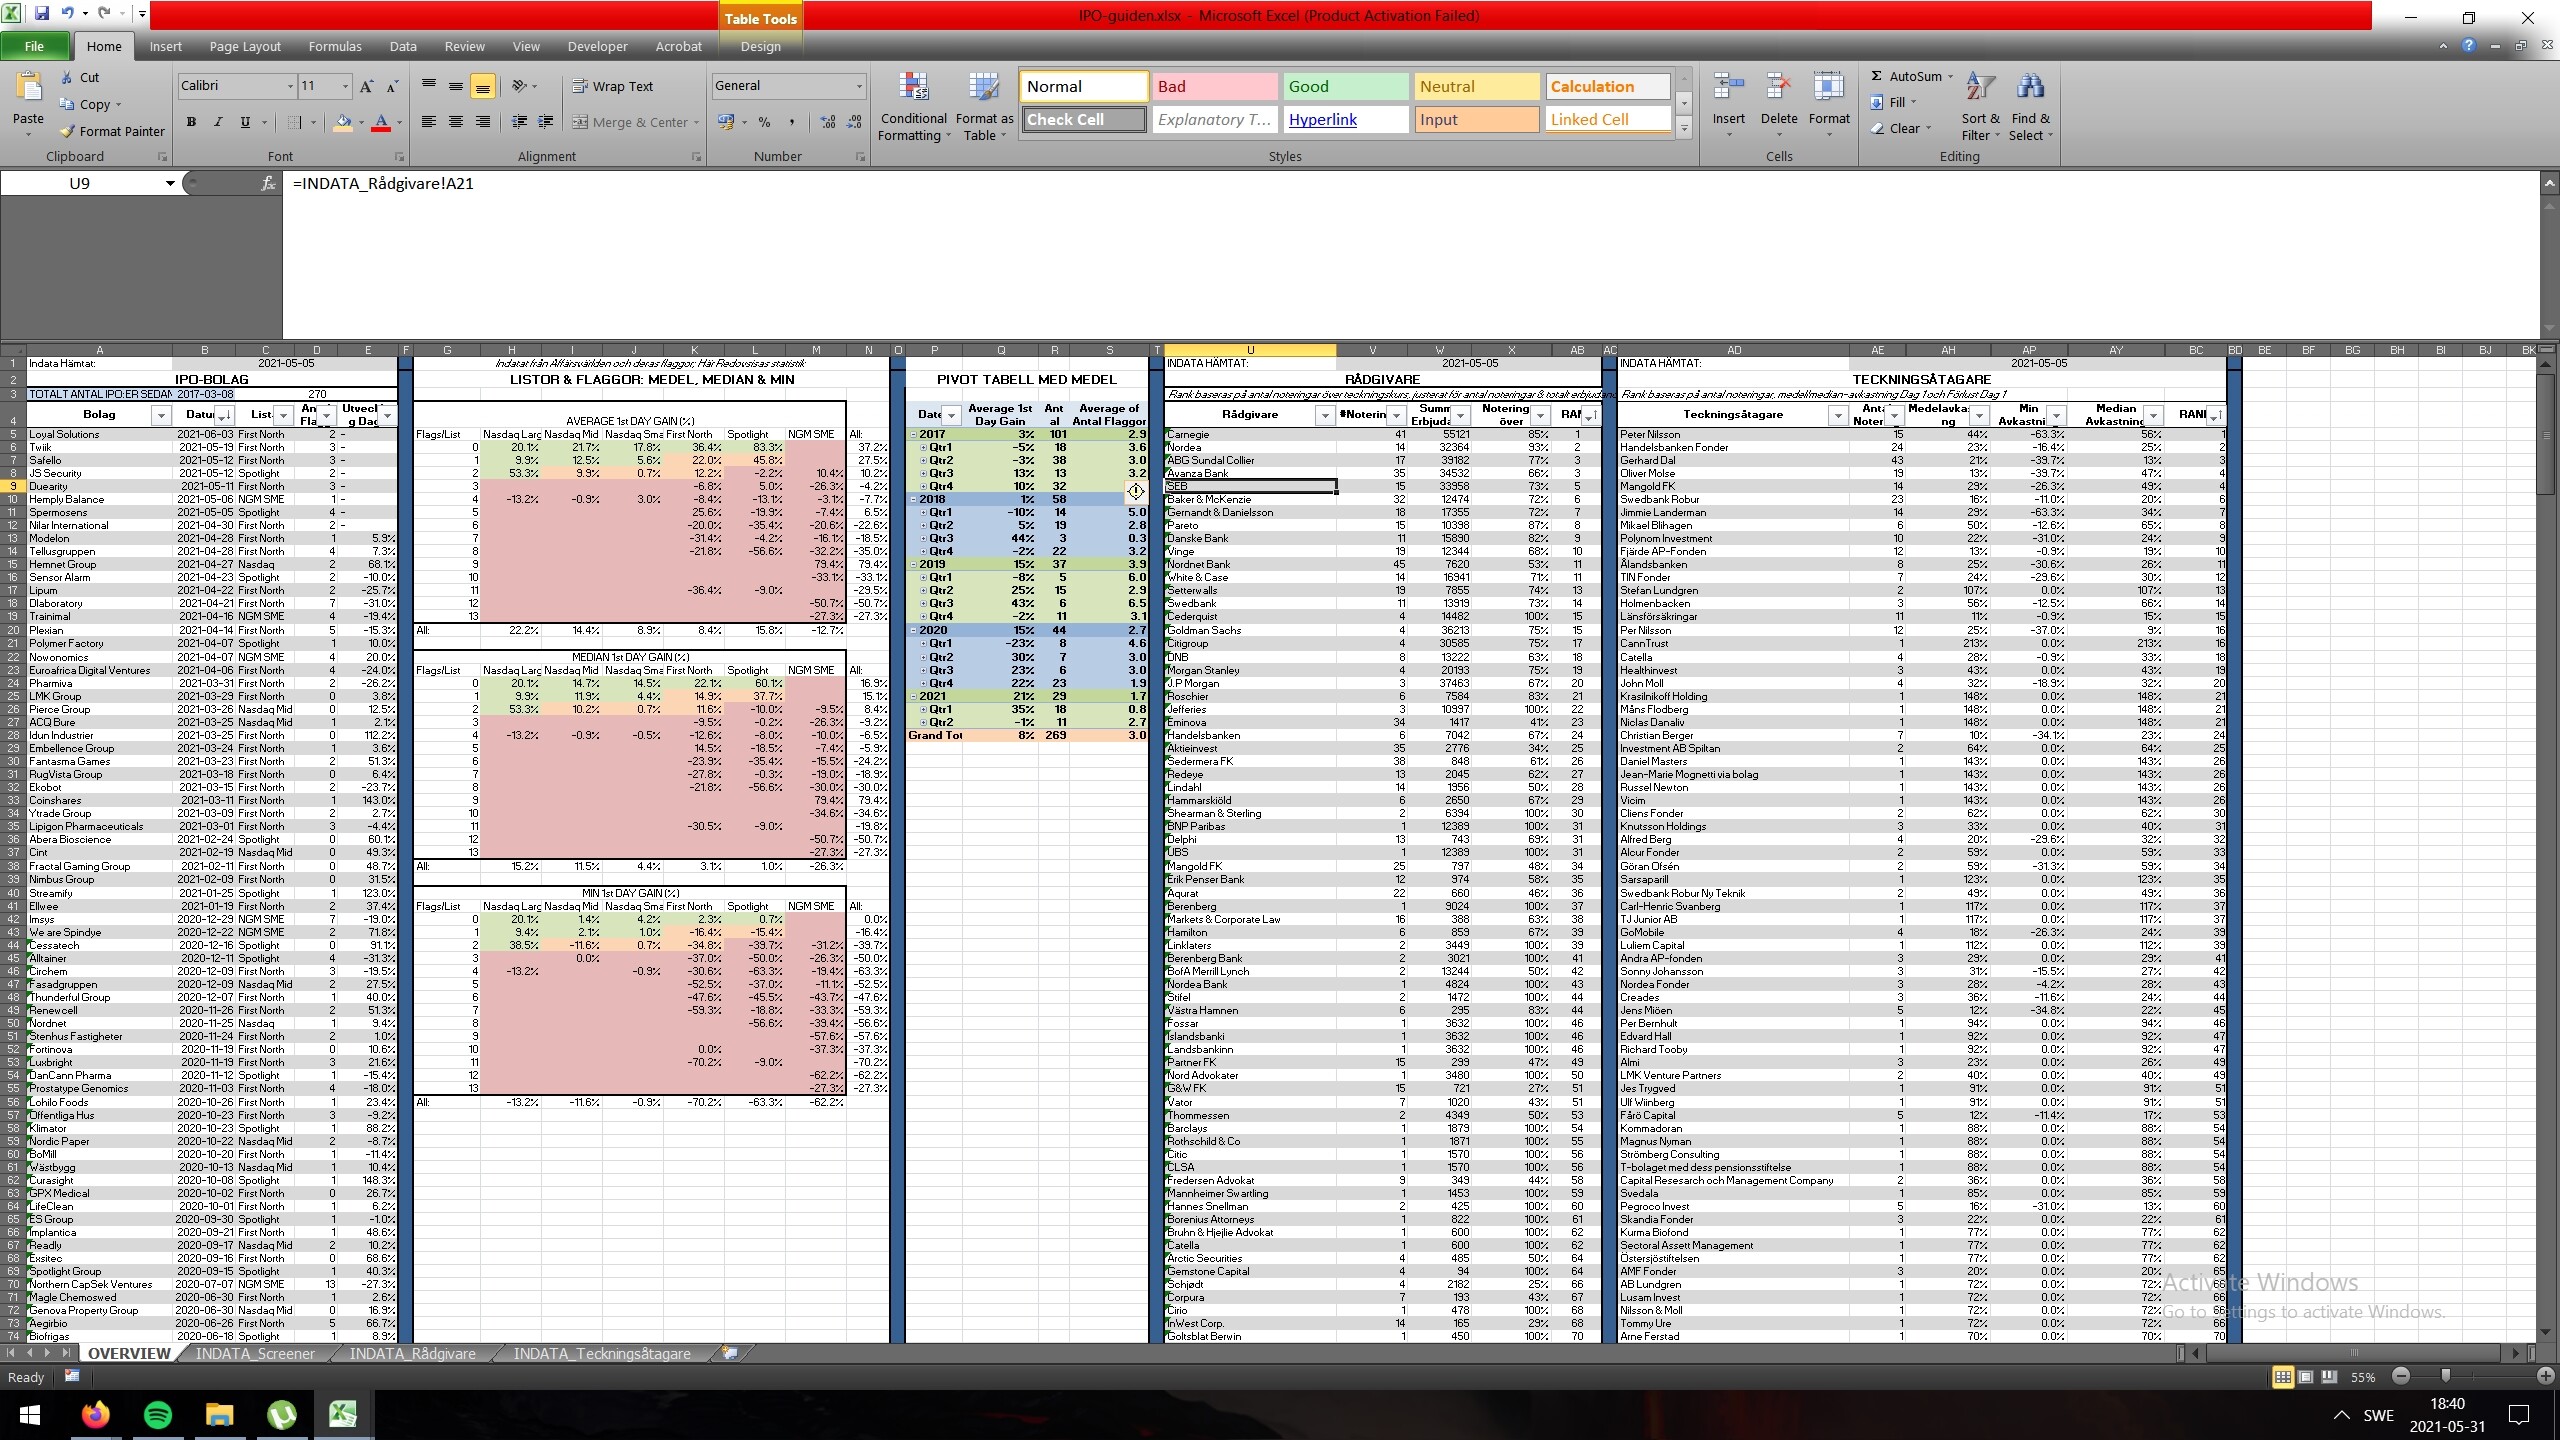Open Find & Select binoculars menu
The image size is (2560, 1440).
2030,107
